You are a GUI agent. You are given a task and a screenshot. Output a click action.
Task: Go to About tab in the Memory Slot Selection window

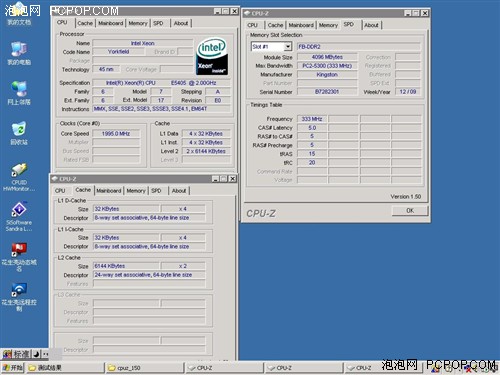(371, 25)
